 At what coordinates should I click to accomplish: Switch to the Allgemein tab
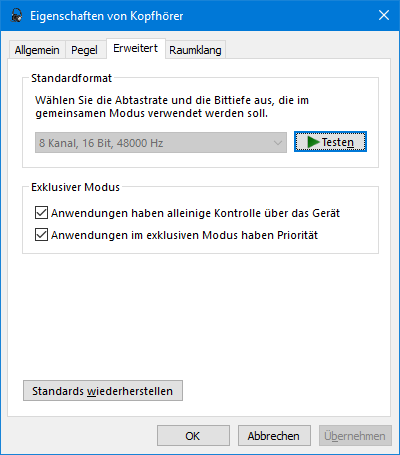point(37,50)
